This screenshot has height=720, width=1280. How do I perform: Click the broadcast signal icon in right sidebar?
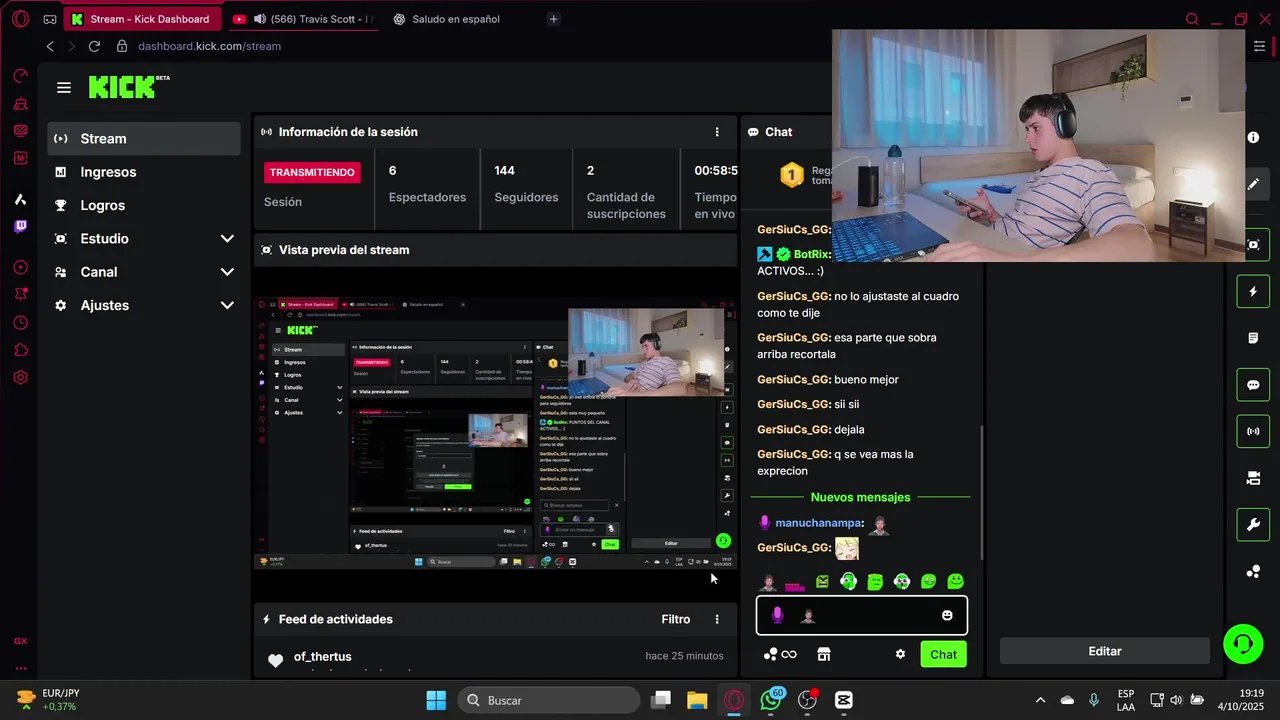(x=1253, y=431)
